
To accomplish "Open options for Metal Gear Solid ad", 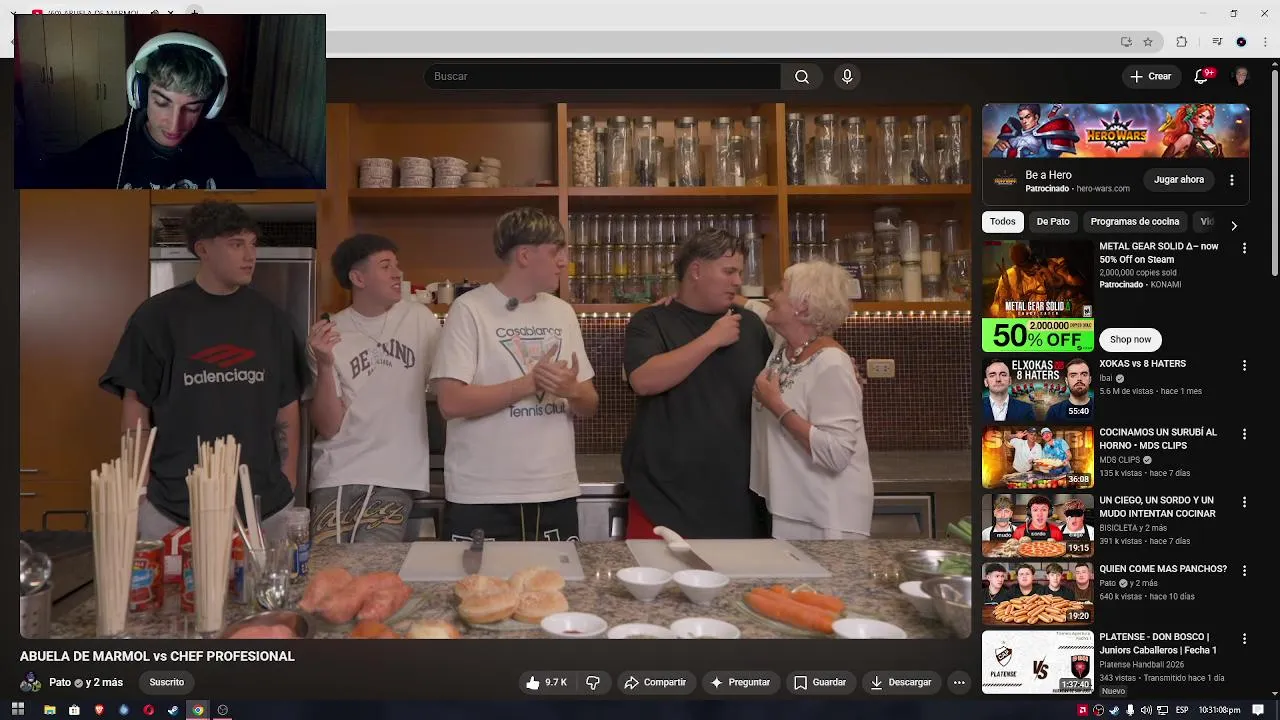I will [x=1244, y=248].
